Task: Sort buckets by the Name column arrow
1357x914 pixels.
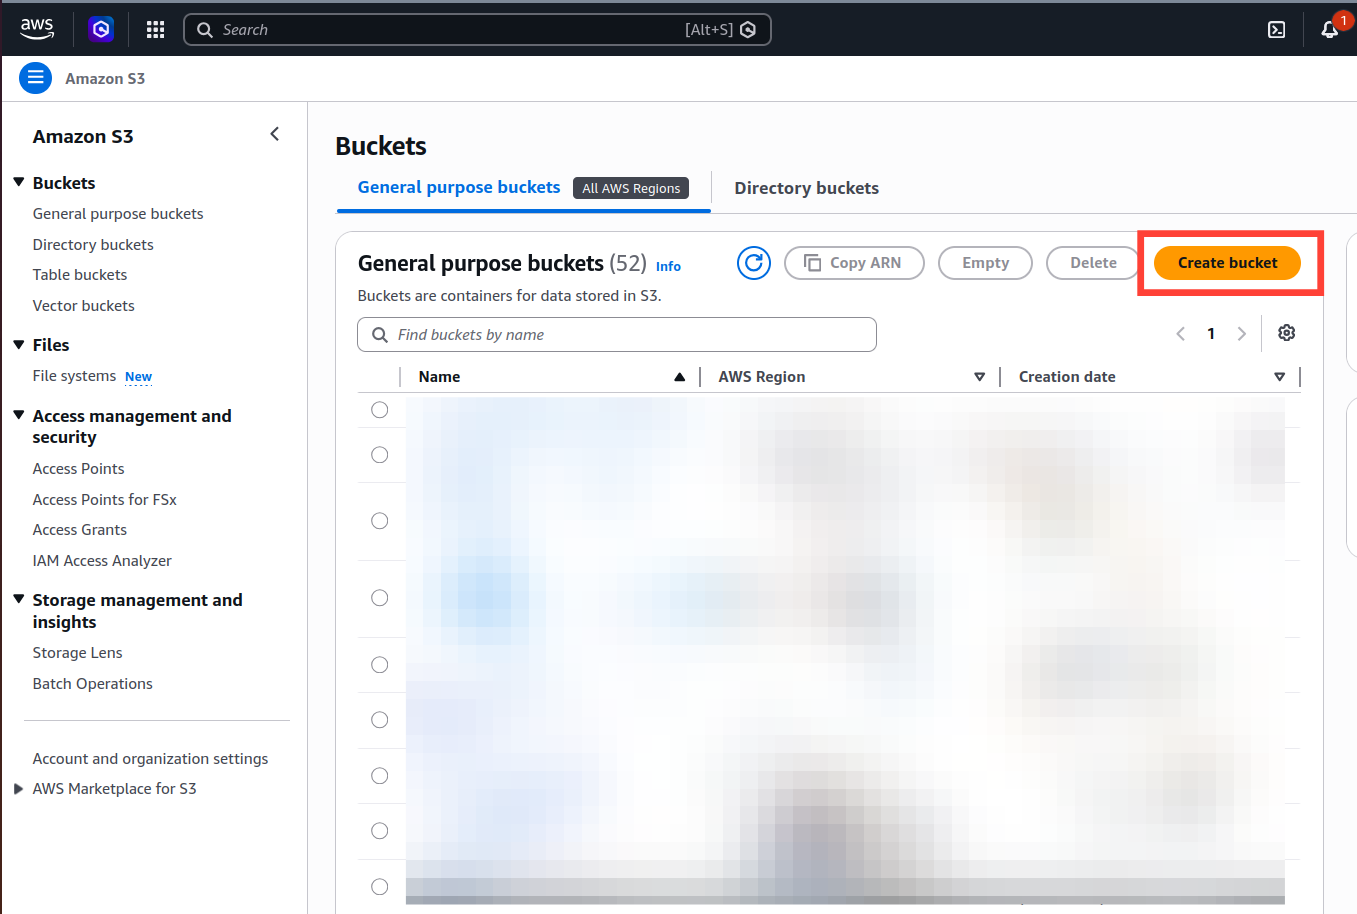Action: pos(680,377)
